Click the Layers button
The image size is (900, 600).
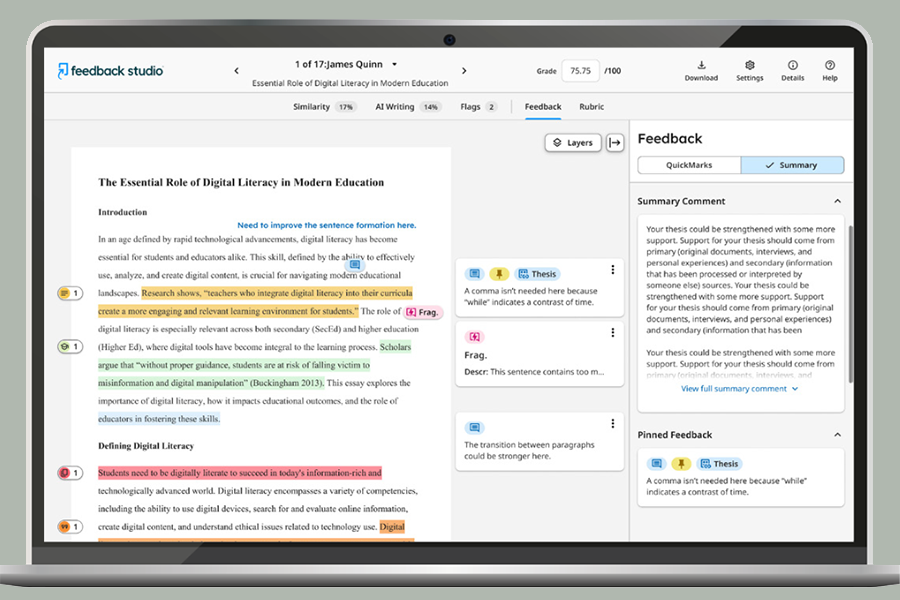[x=573, y=142]
